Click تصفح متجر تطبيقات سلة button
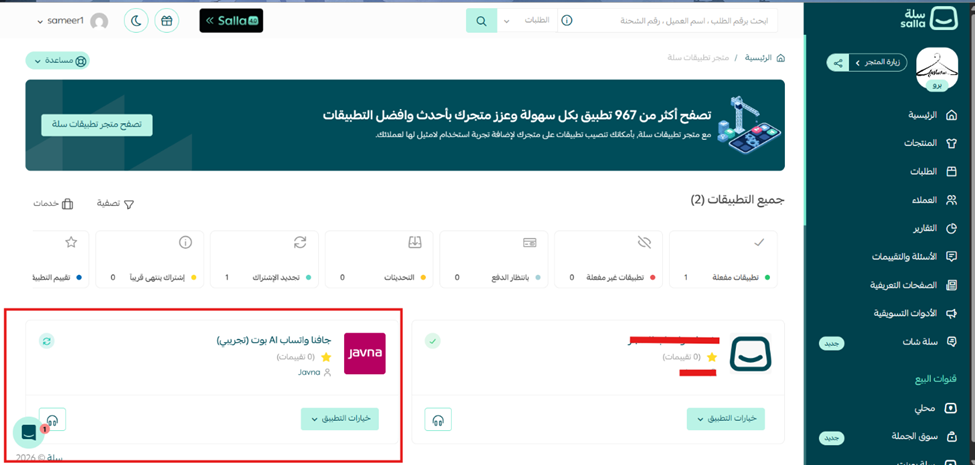This screenshot has height=465, width=975. point(97,125)
